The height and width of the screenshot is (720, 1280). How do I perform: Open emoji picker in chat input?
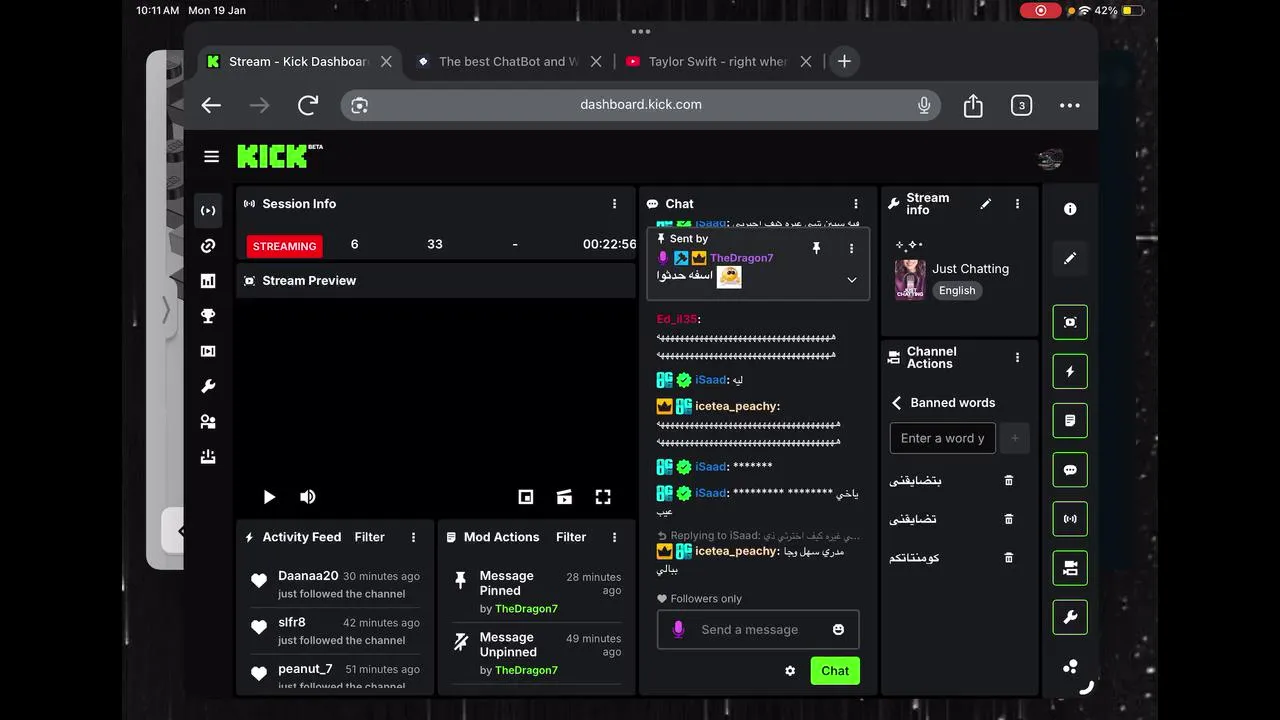click(x=838, y=630)
